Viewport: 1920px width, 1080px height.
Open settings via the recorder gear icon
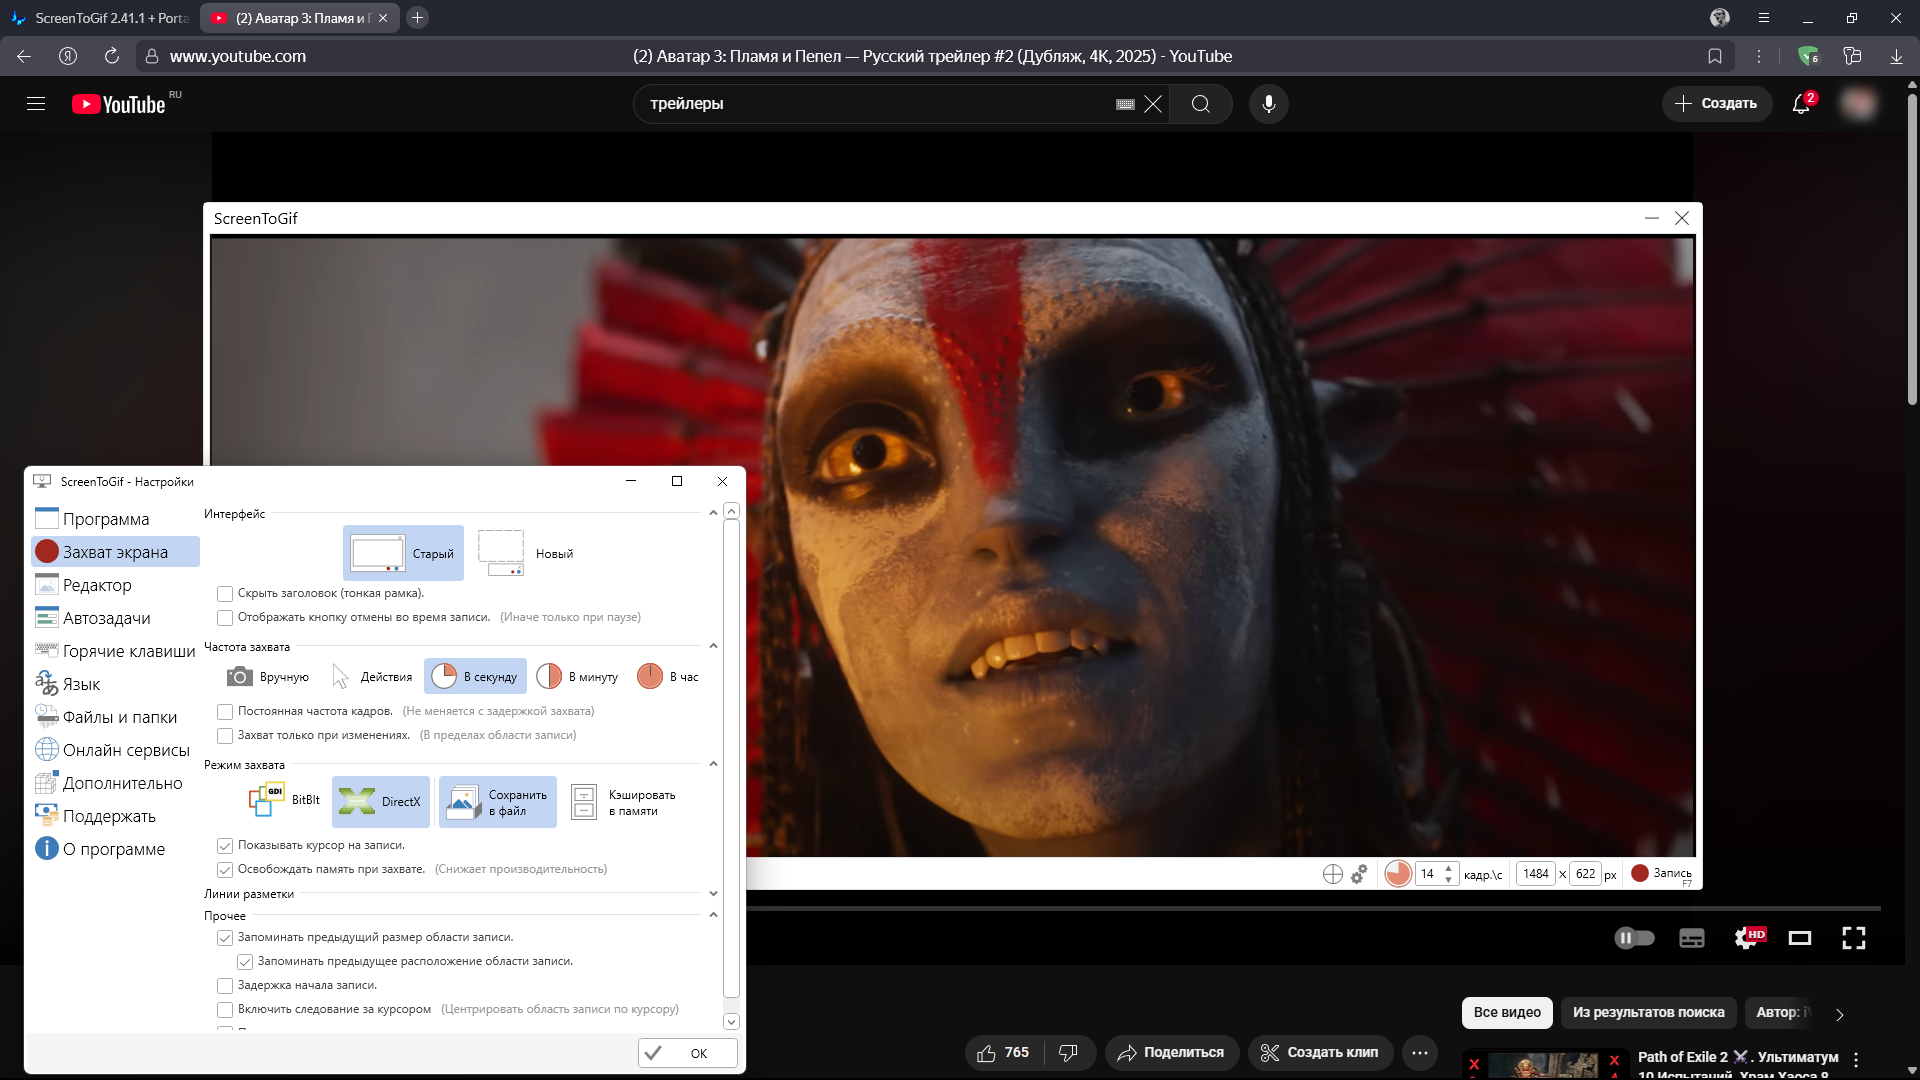(x=1359, y=874)
